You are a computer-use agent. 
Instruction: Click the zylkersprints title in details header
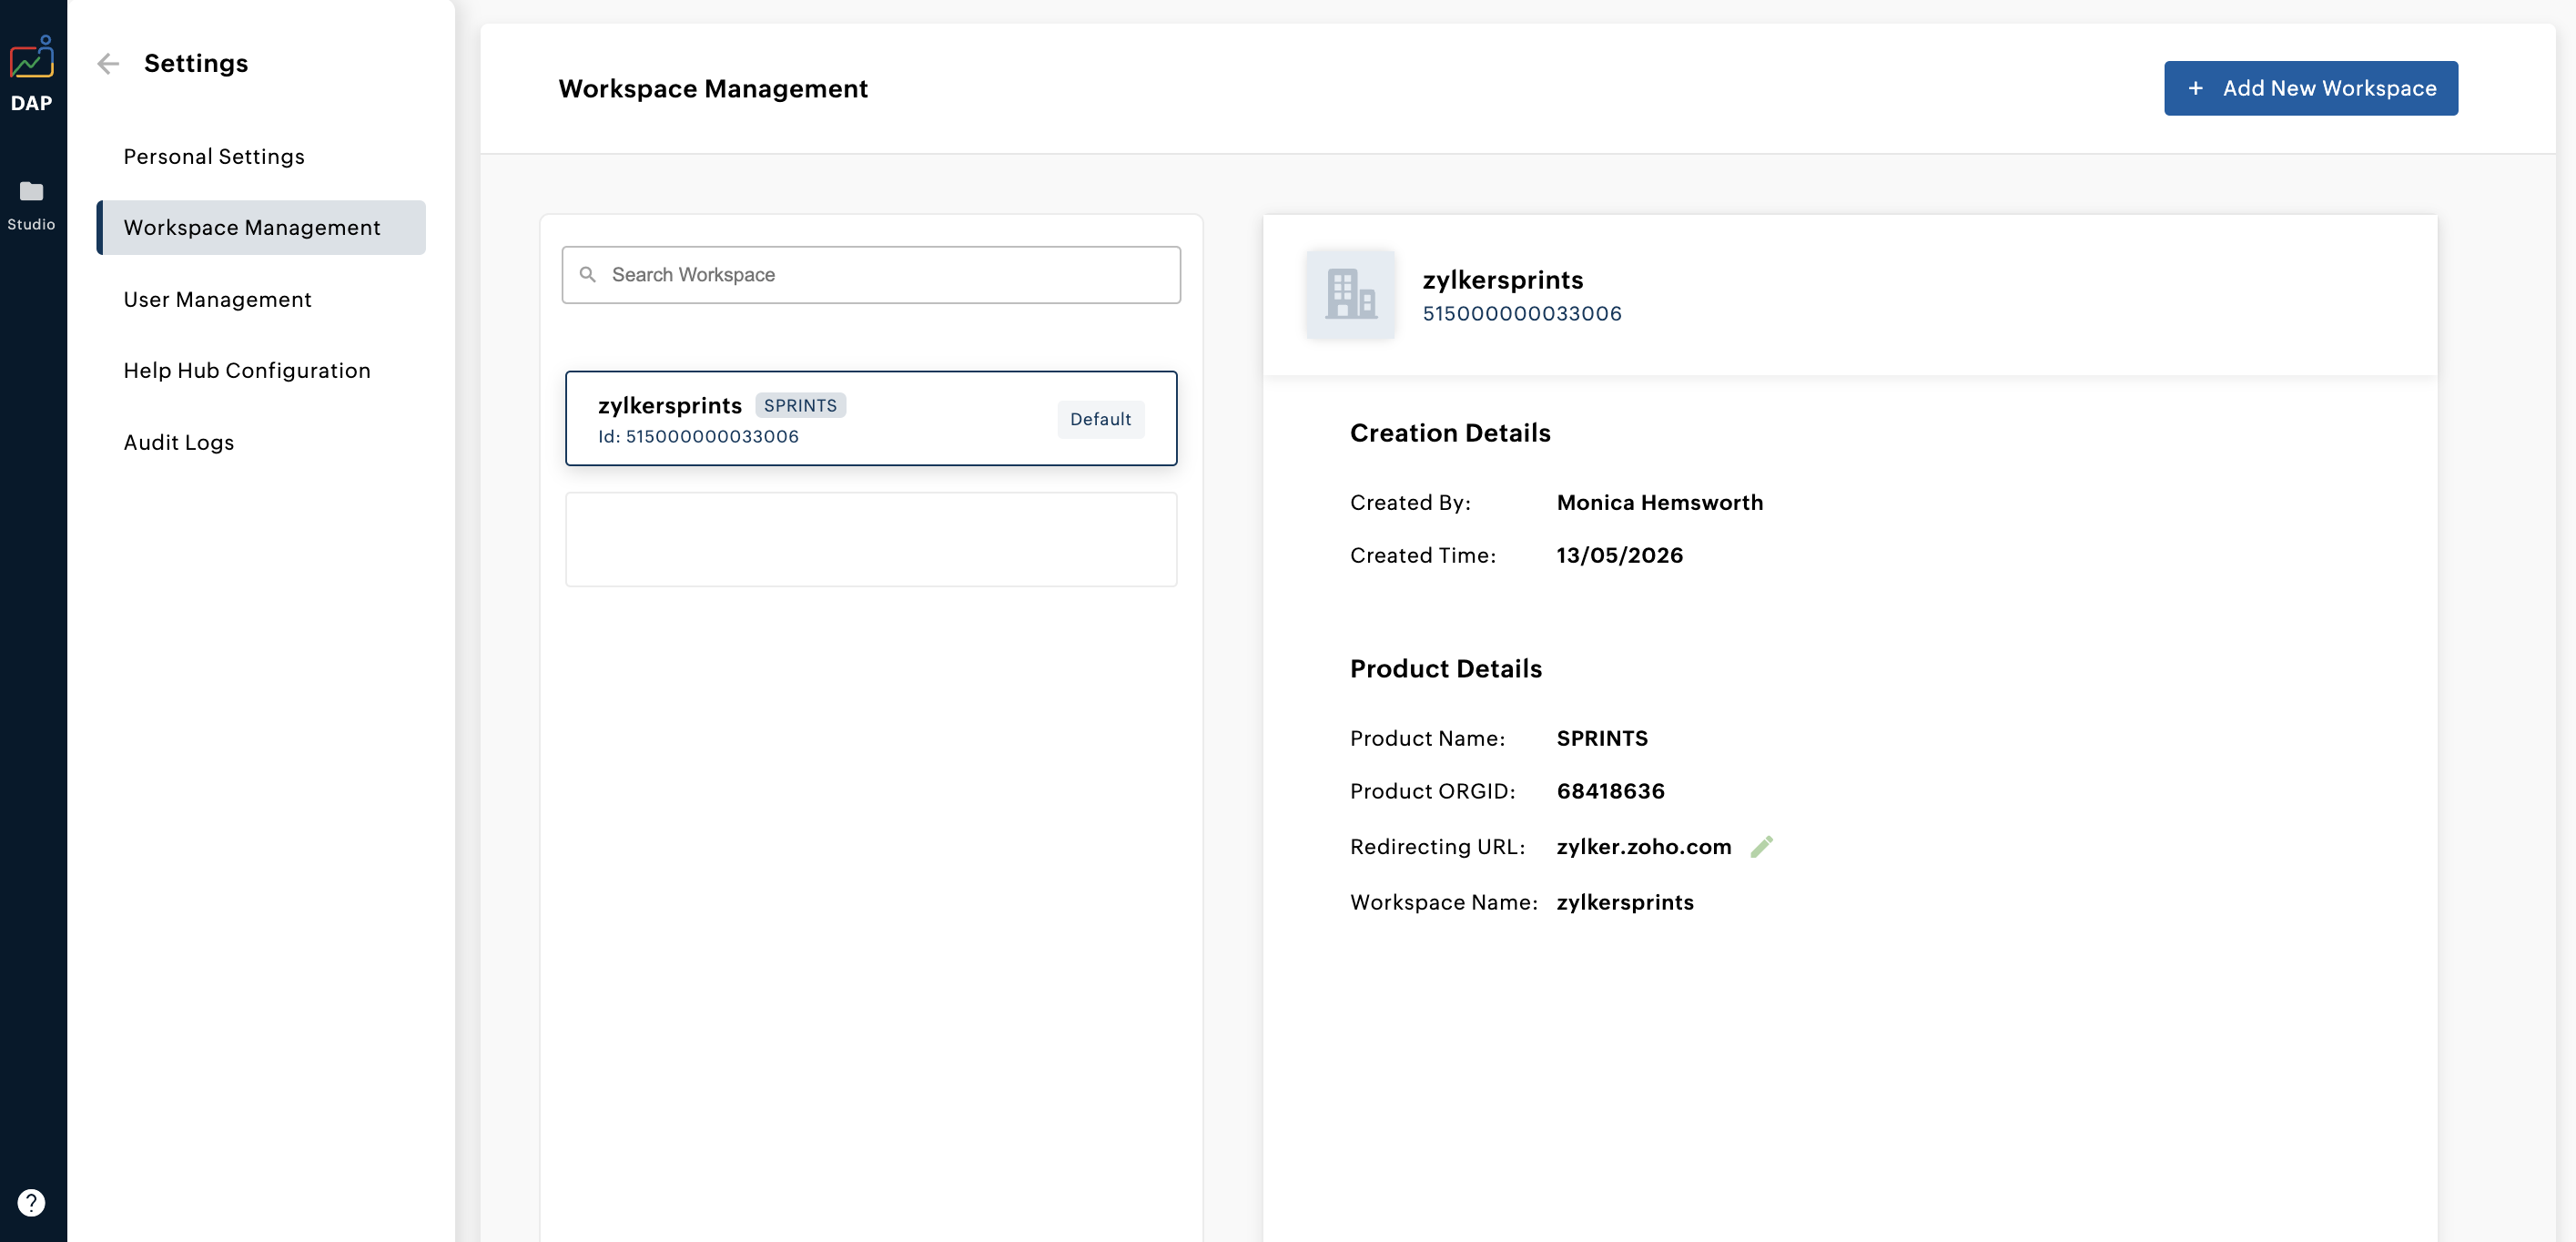(x=1502, y=280)
